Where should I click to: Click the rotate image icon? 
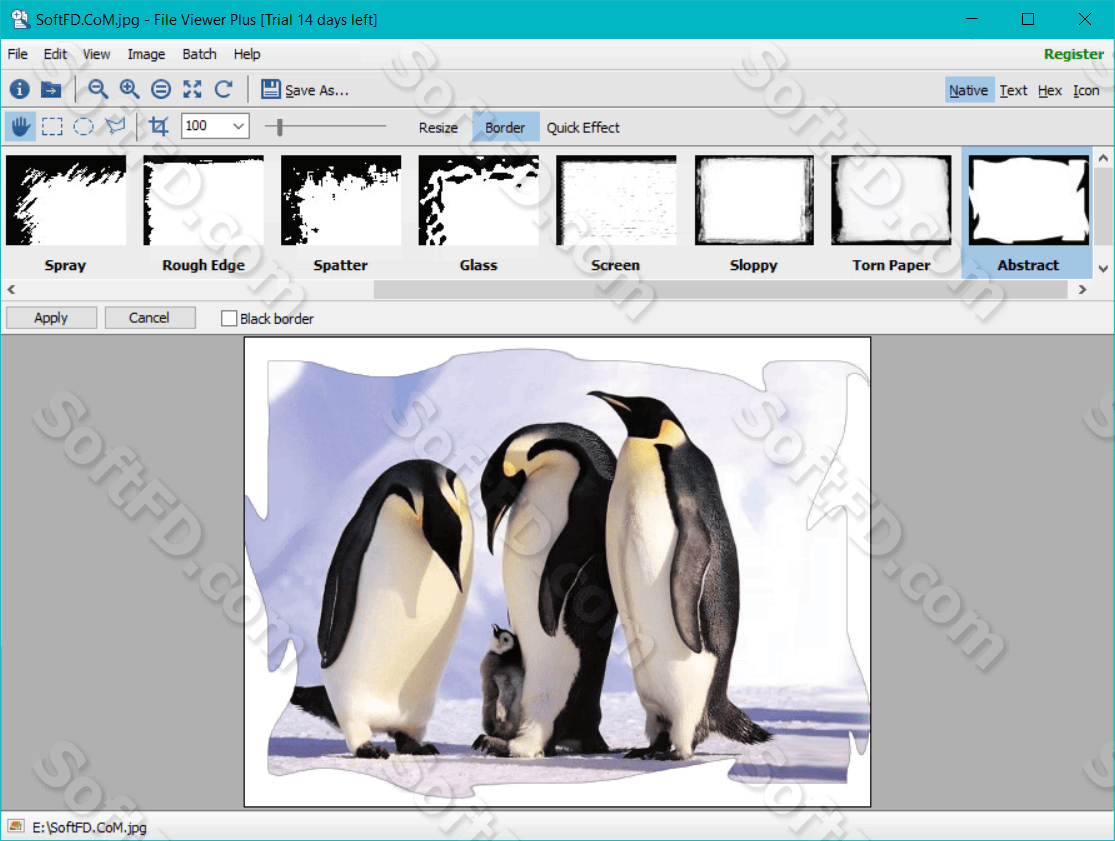223,89
